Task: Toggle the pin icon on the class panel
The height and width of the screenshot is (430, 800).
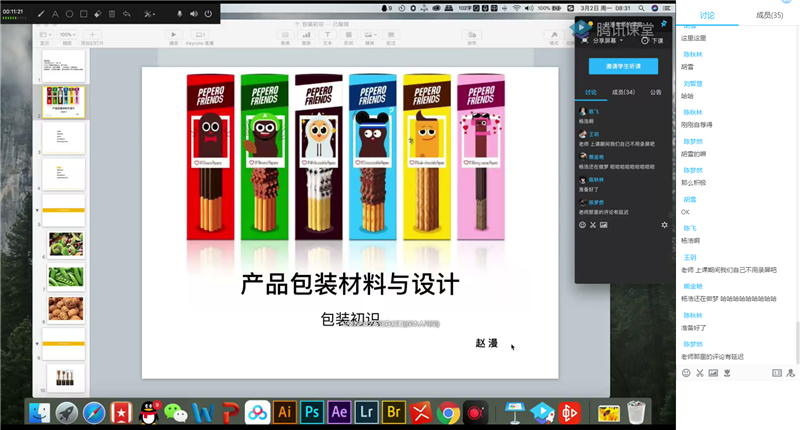Action: click(x=663, y=24)
